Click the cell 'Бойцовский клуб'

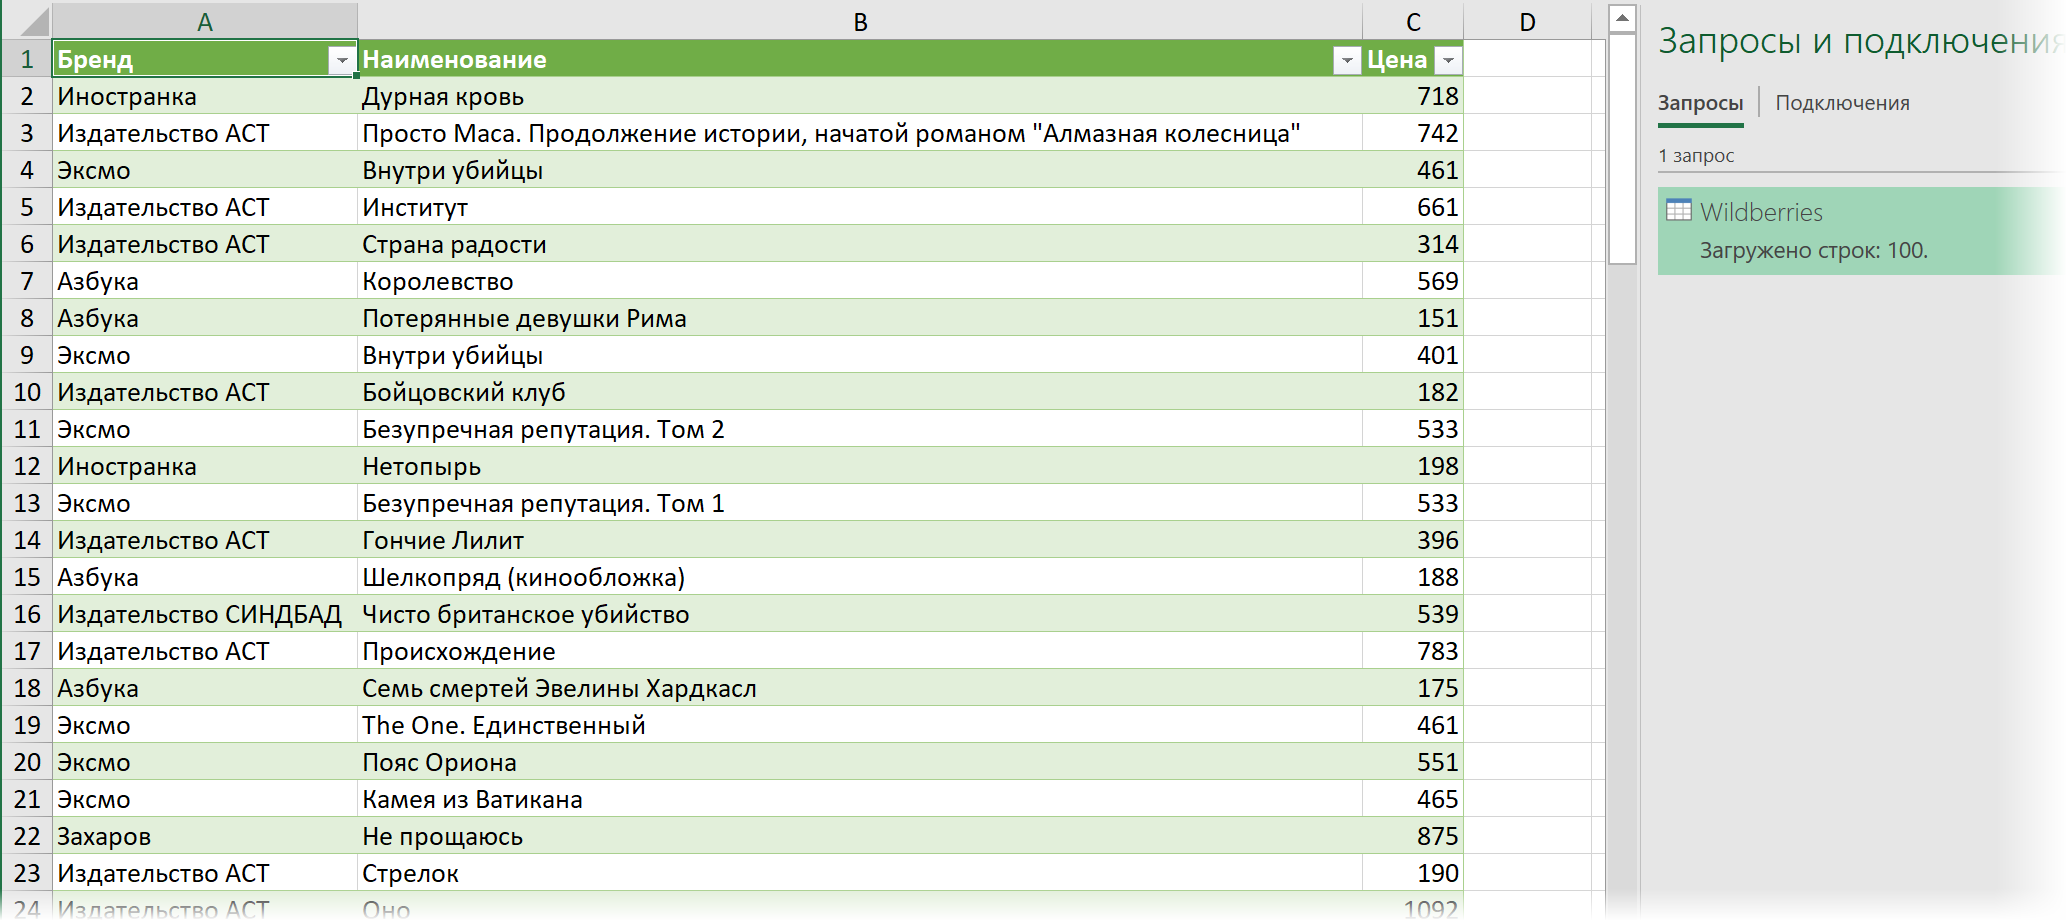click(x=860, y=392)
